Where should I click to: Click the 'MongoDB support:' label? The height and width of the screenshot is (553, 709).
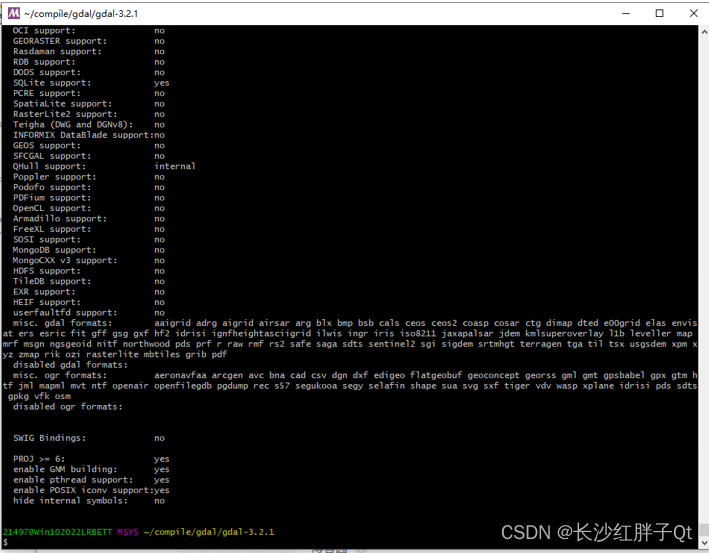pos(54,250)
